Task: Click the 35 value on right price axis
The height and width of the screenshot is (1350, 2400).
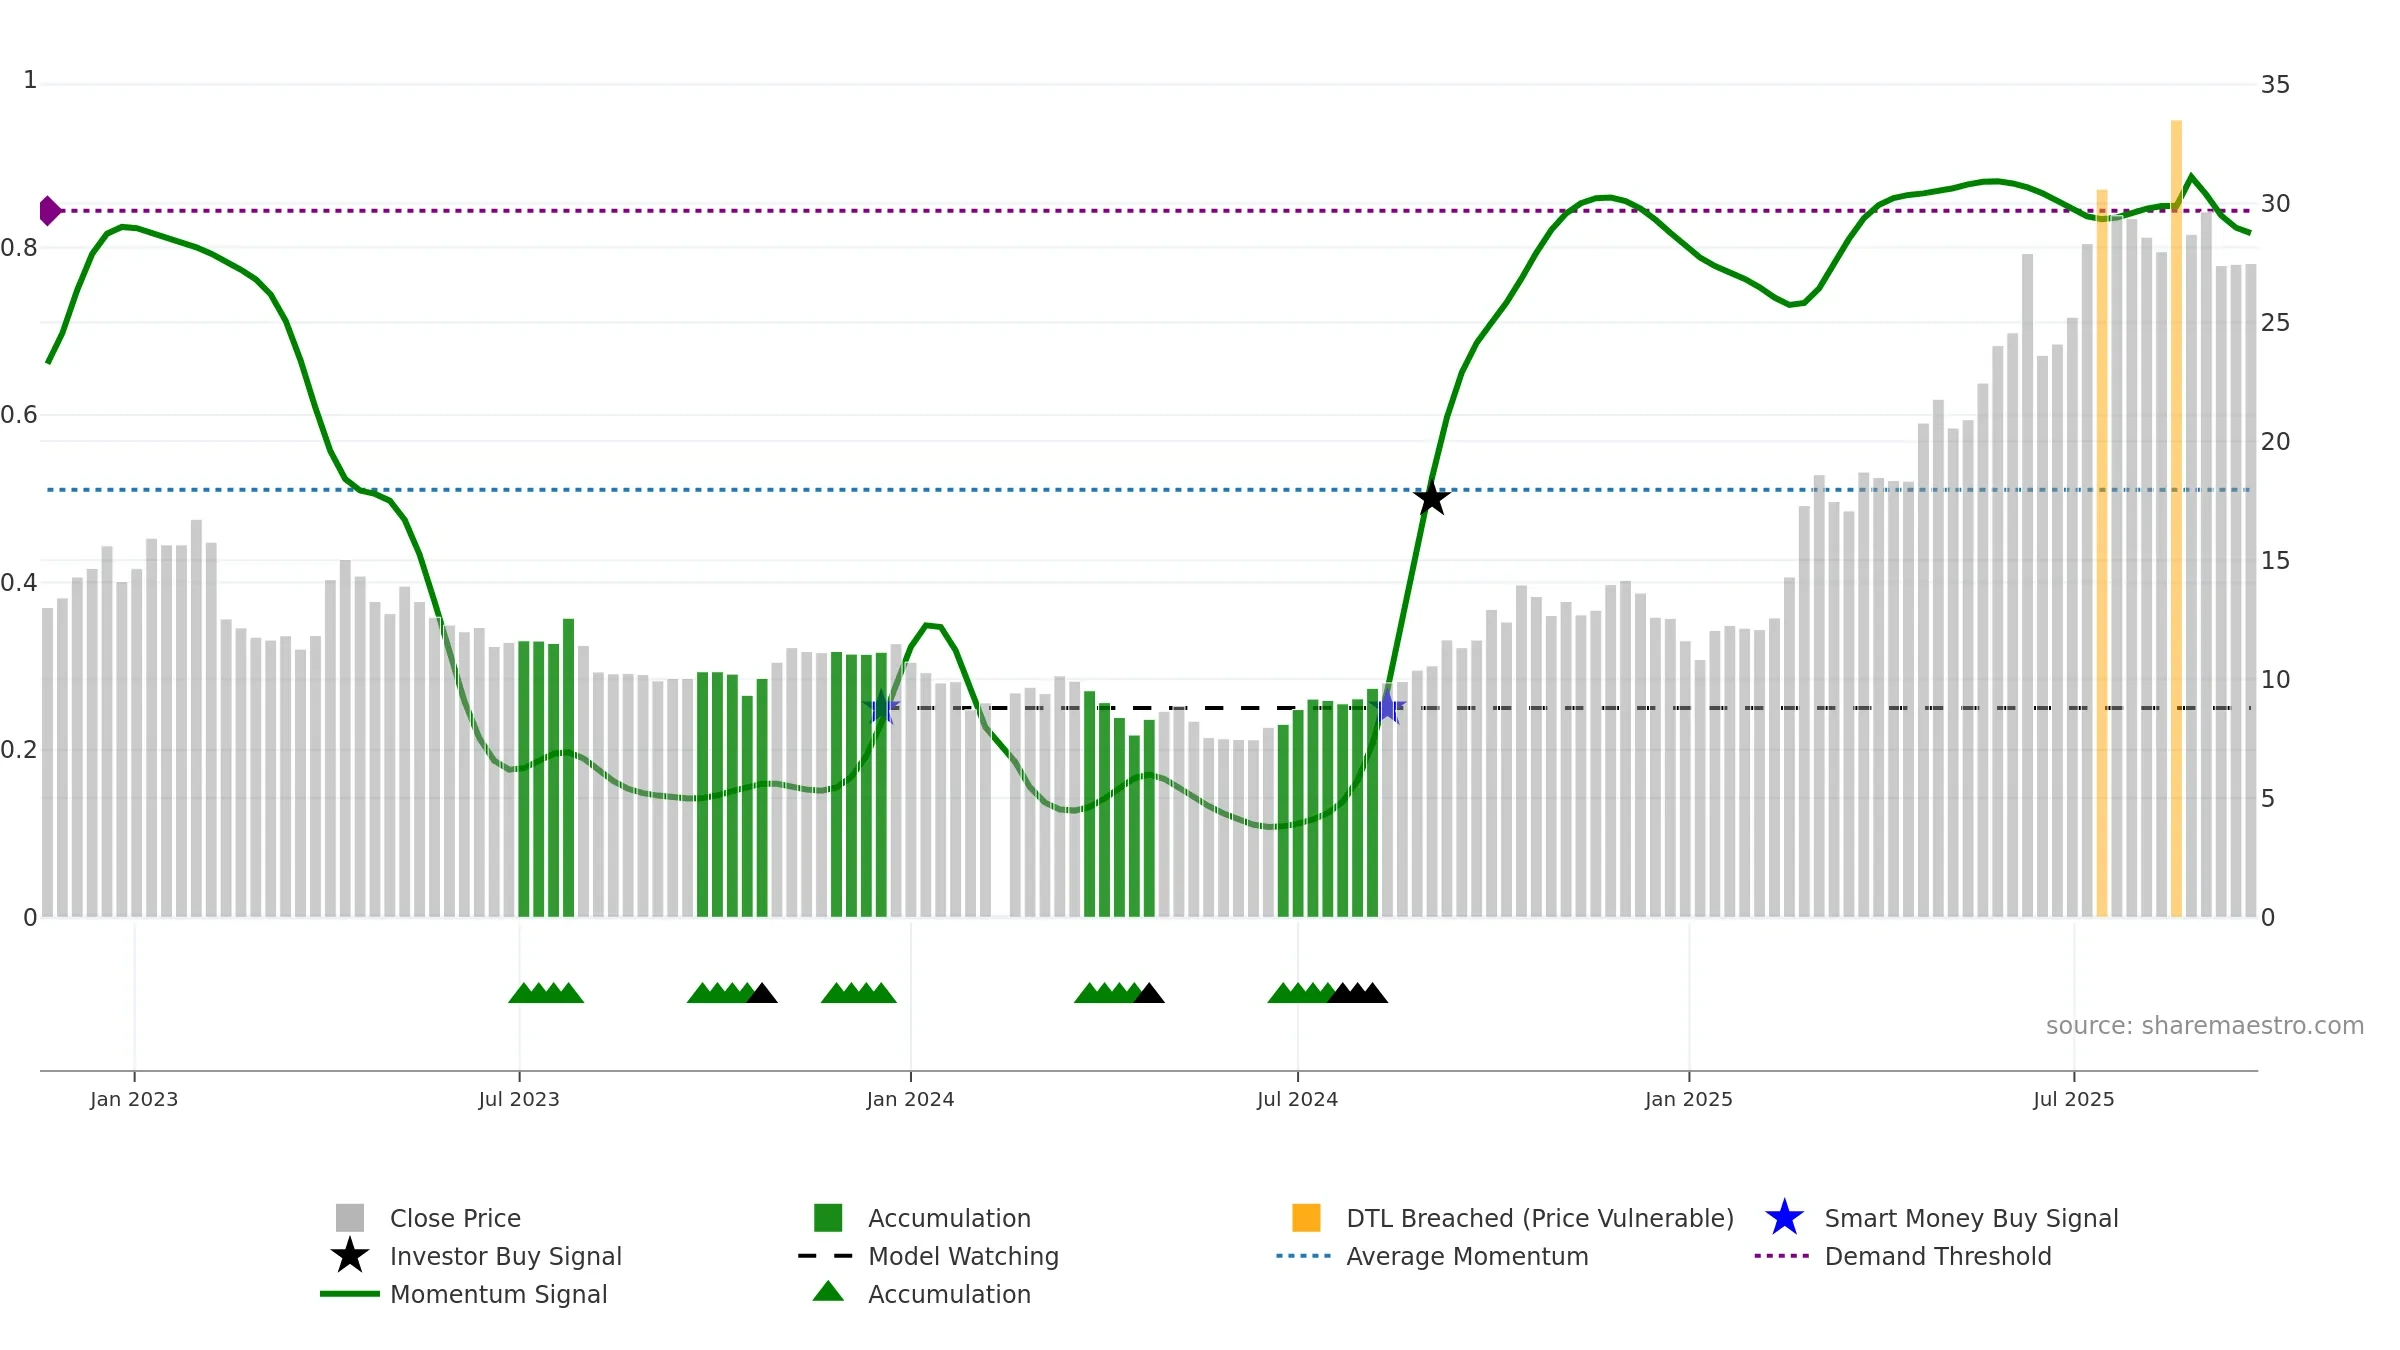Action: 2276,85
